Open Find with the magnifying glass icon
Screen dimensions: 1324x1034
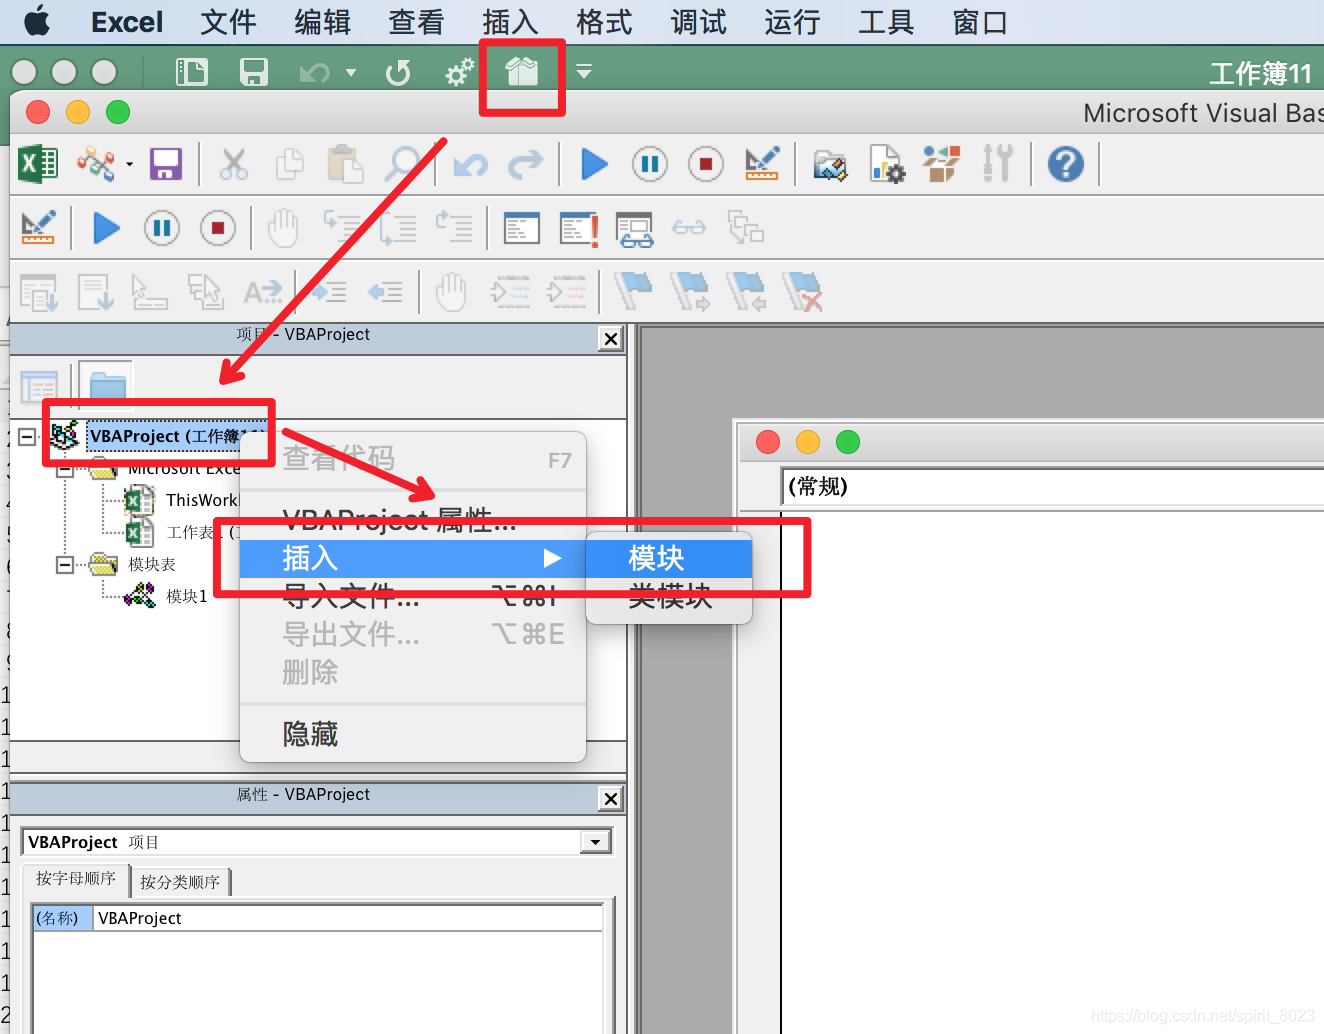point(403,164)
